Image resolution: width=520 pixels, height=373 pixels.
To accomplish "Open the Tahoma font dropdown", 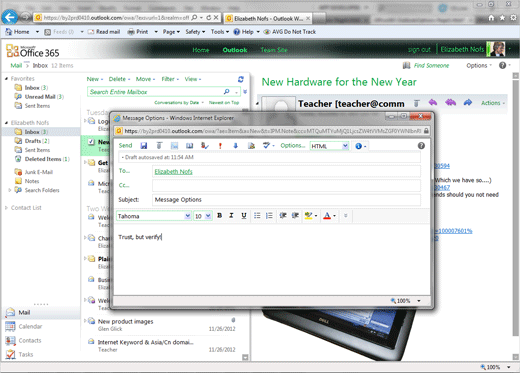I will [188, 216].
